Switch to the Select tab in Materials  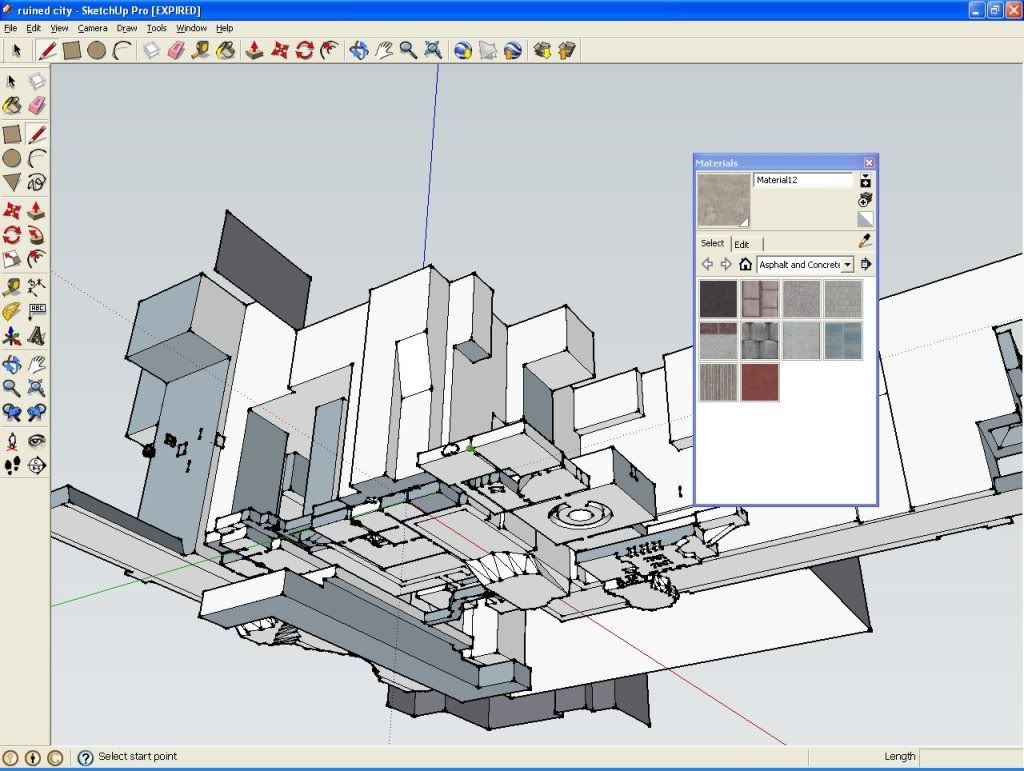712,243
